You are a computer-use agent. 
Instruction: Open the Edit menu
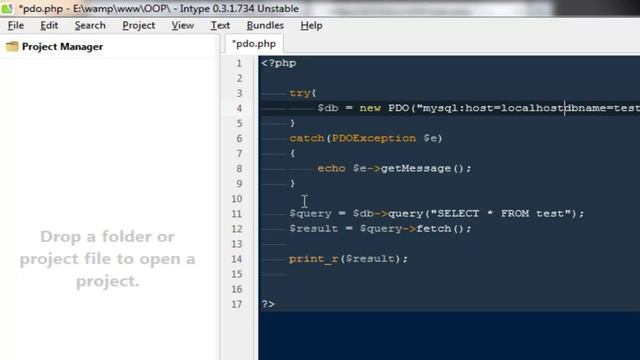(49, 26)
